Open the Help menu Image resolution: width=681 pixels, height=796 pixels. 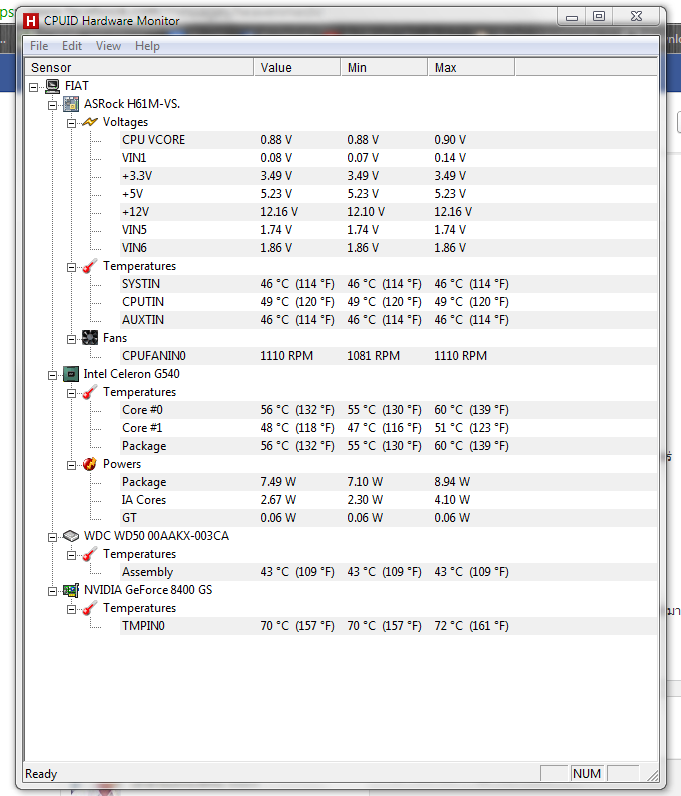tap(147, 46)
